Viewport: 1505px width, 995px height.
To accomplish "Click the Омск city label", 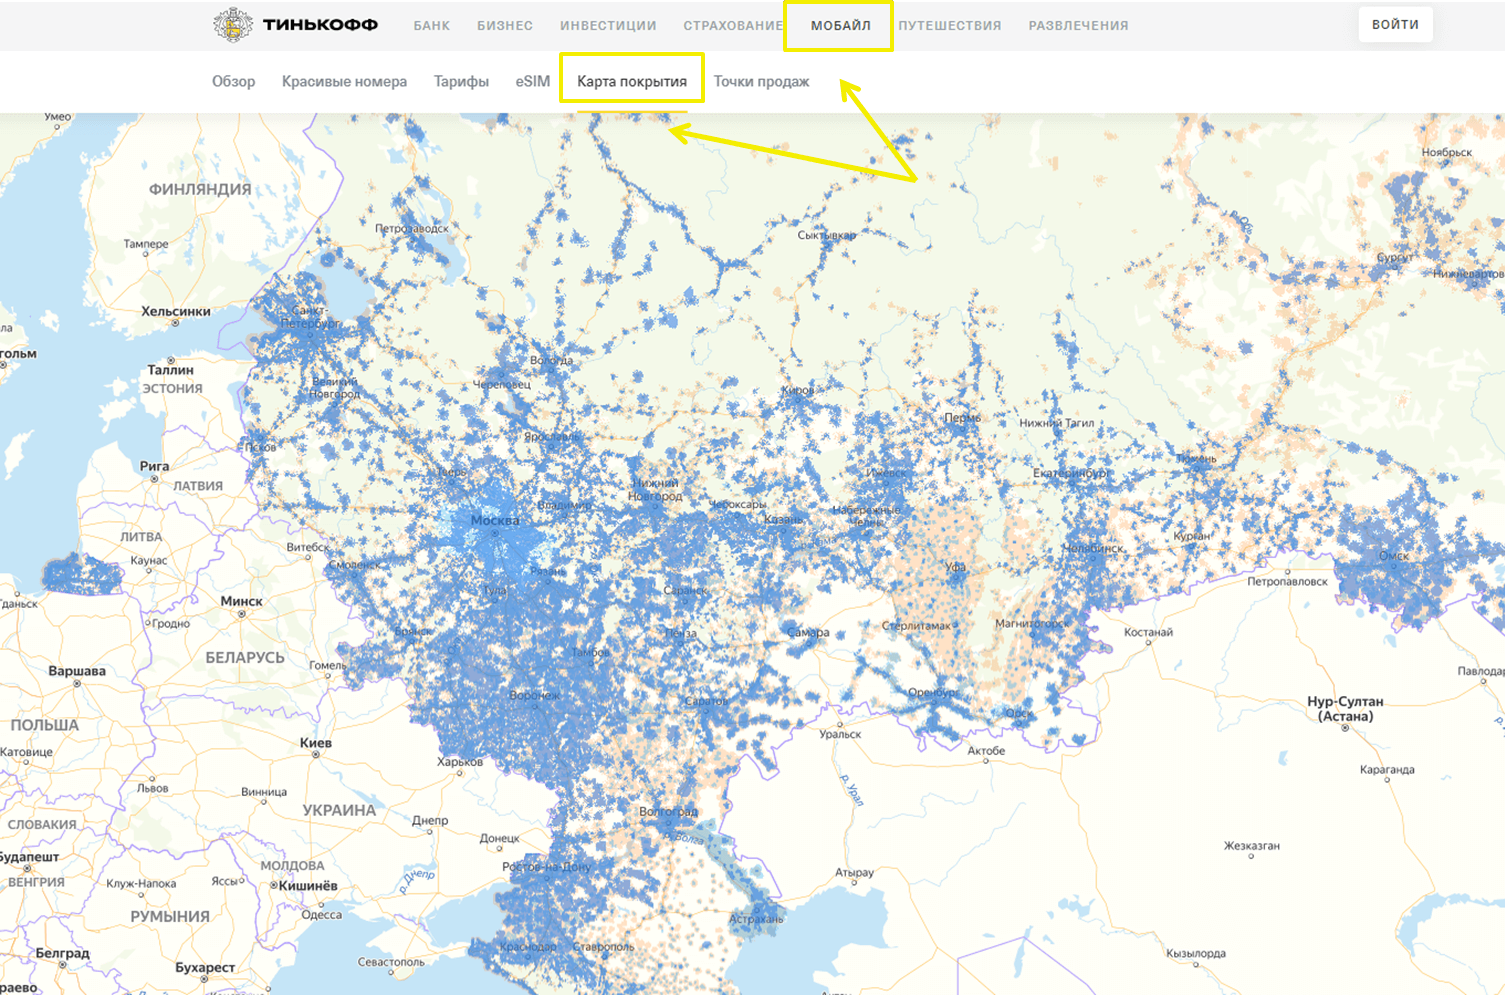I will tap(1394, 556).
